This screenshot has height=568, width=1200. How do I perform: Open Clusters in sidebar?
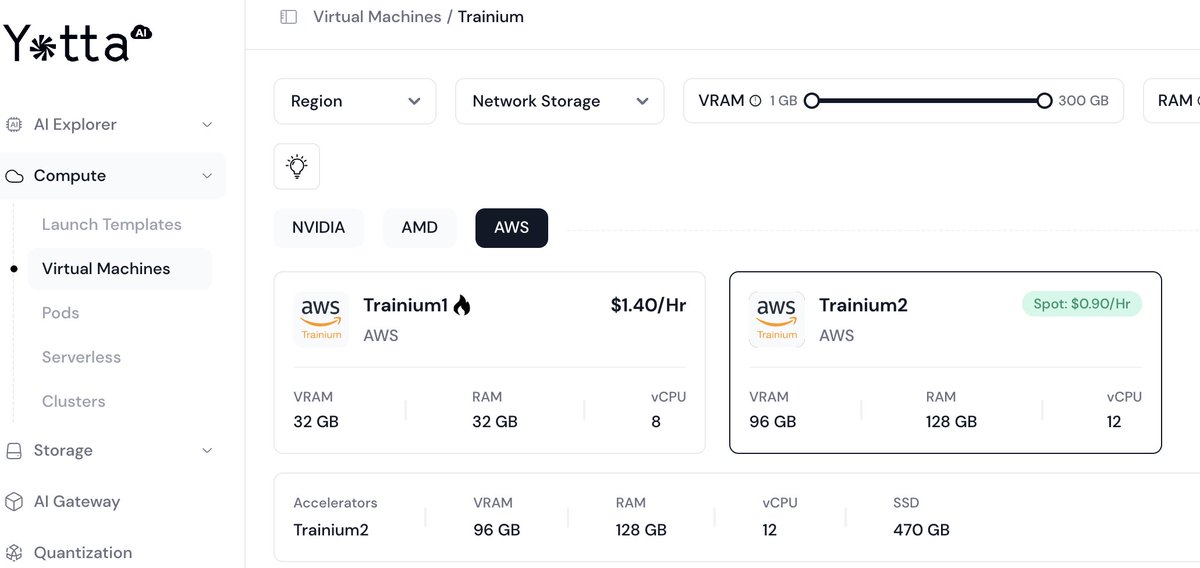pos(73,401)
